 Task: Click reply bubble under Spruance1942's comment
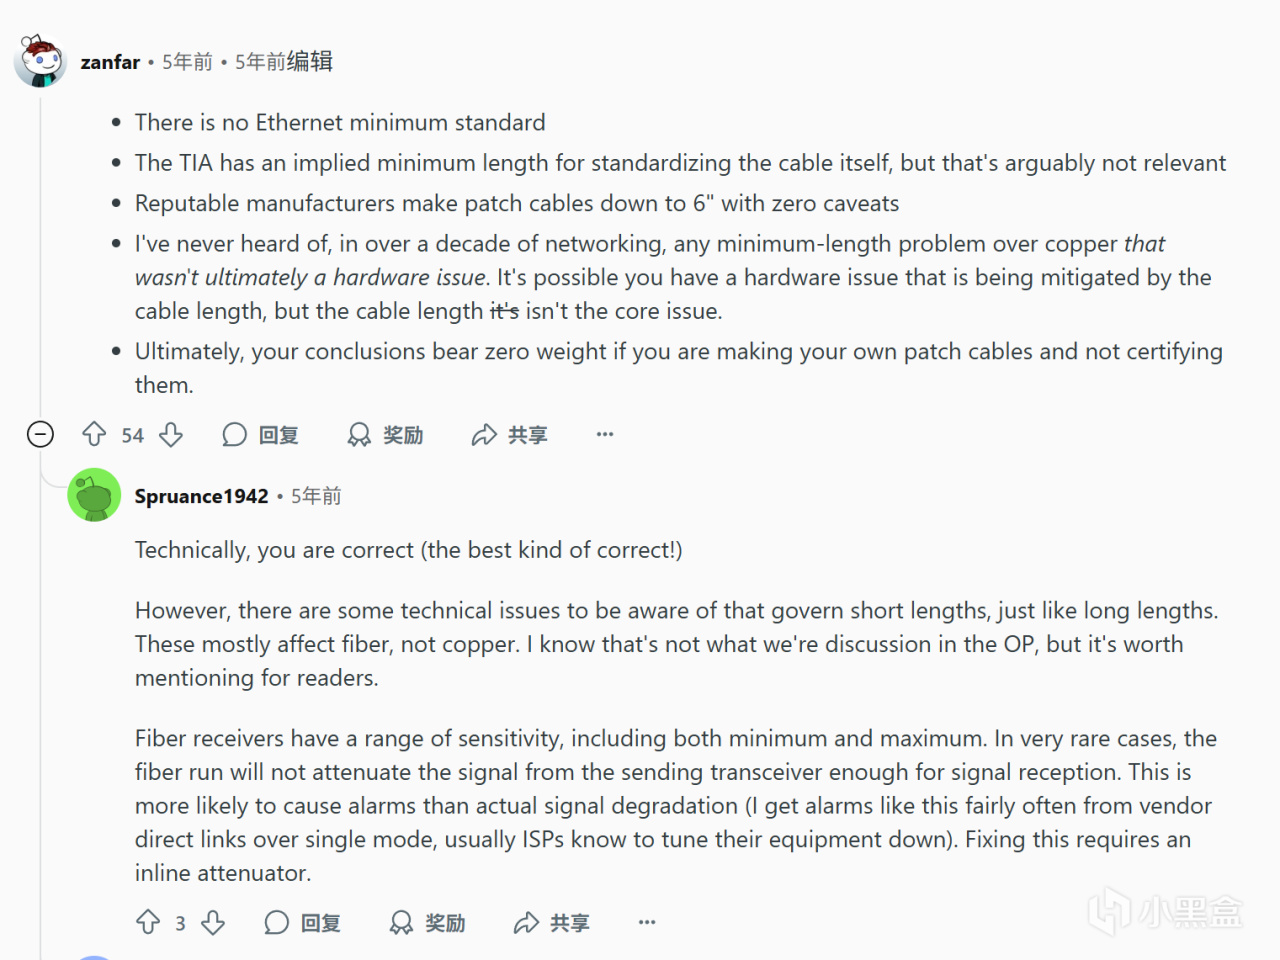point(277,922)
